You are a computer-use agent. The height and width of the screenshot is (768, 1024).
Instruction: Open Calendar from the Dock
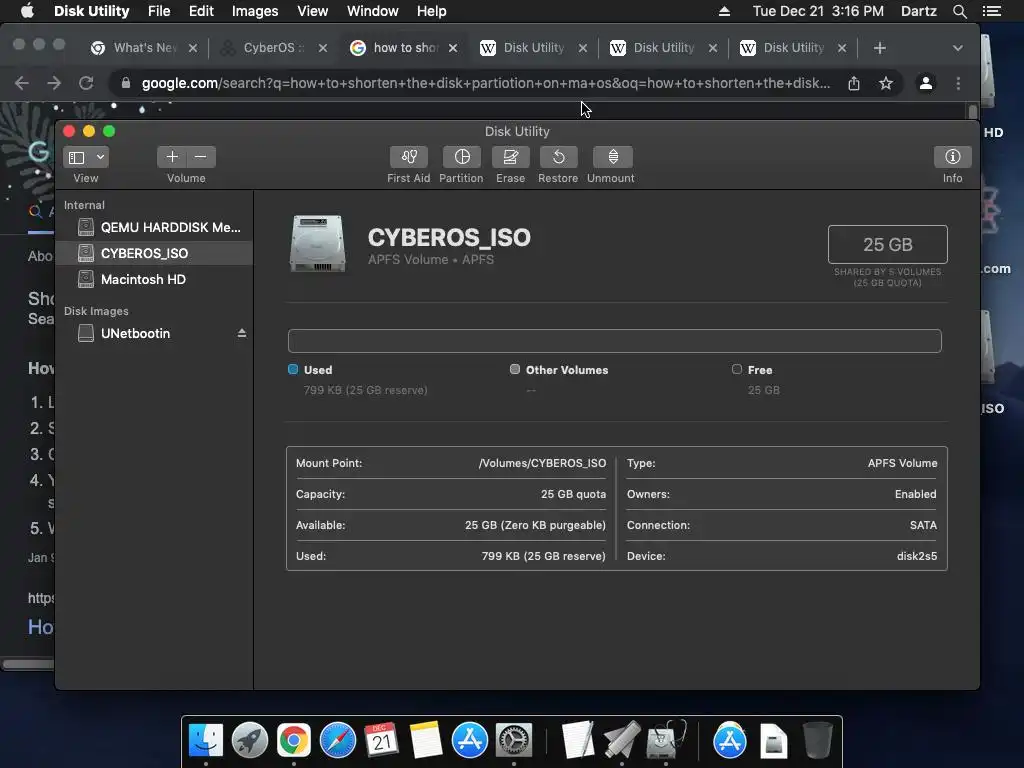381,741
